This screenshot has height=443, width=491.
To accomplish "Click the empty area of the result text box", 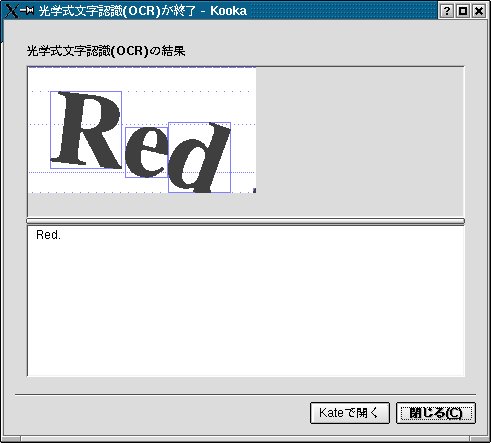I will point(246,310).
